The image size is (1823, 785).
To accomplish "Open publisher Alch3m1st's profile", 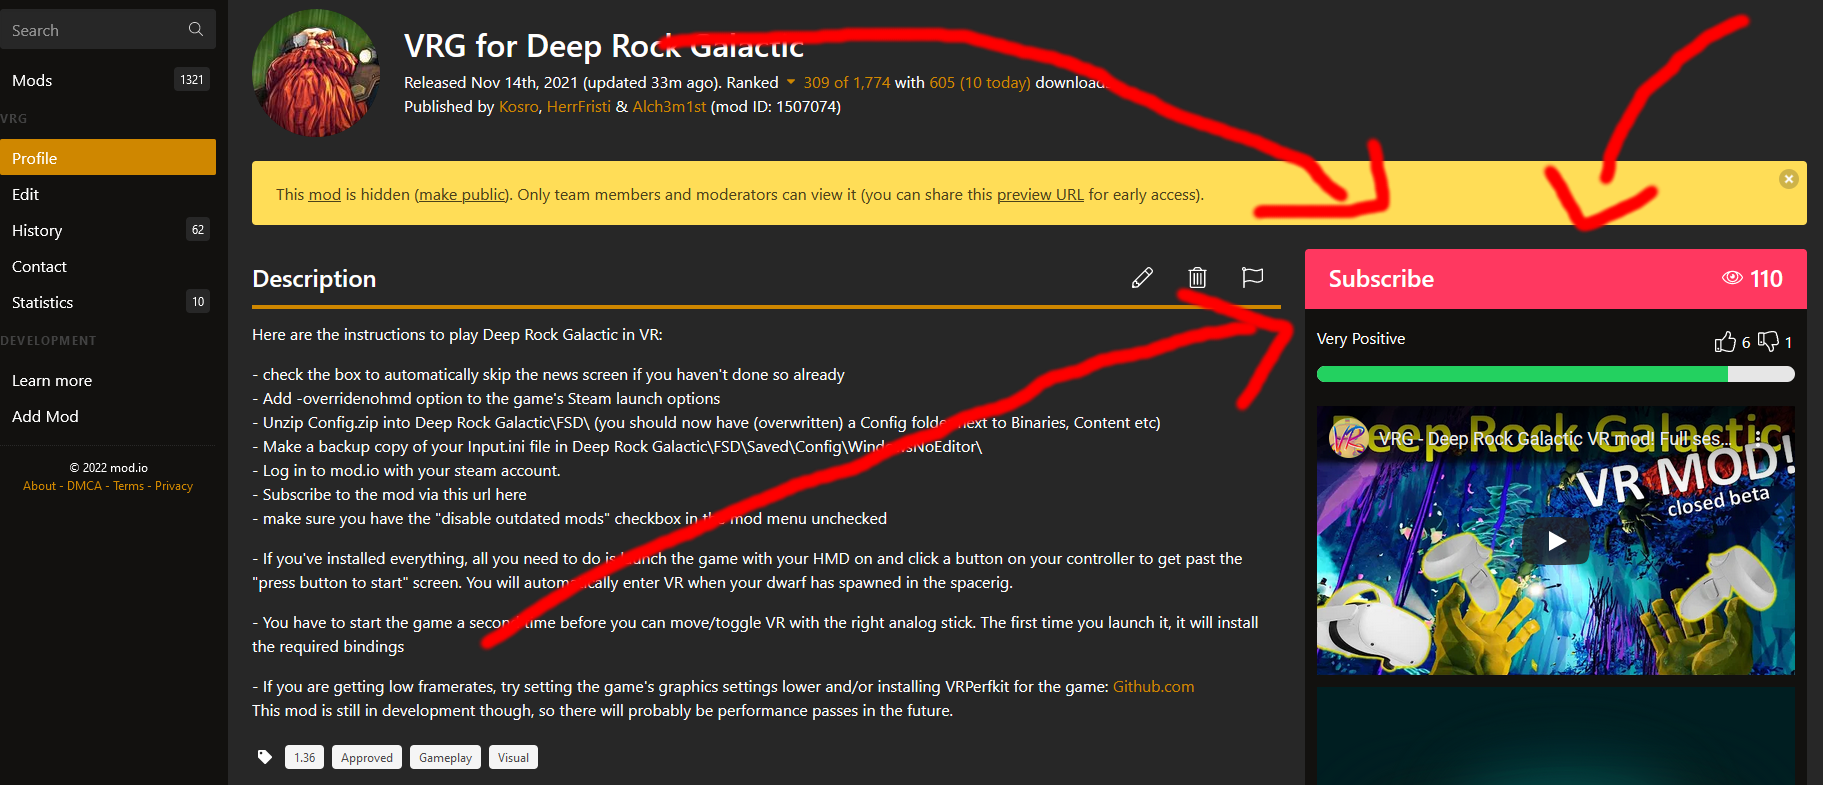I will pos(669,106).
